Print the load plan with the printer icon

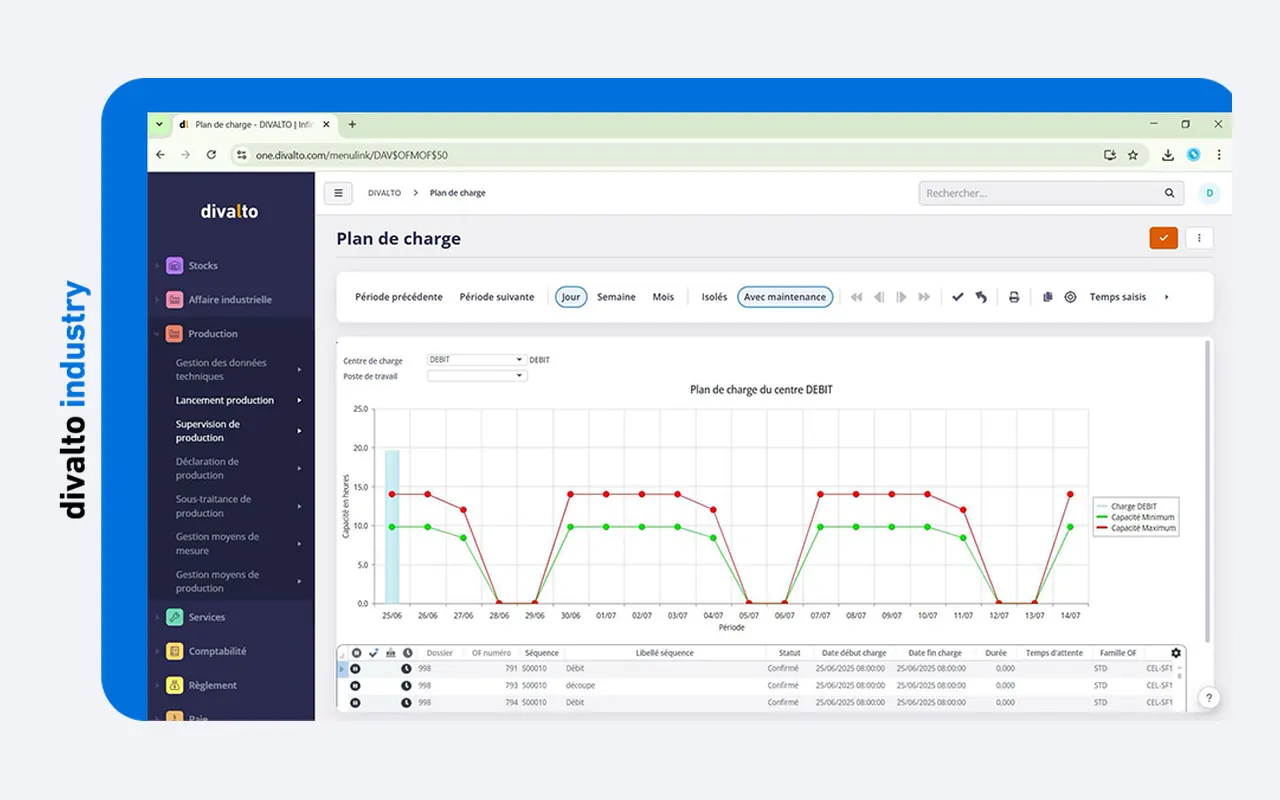(x=1013, y=297)
